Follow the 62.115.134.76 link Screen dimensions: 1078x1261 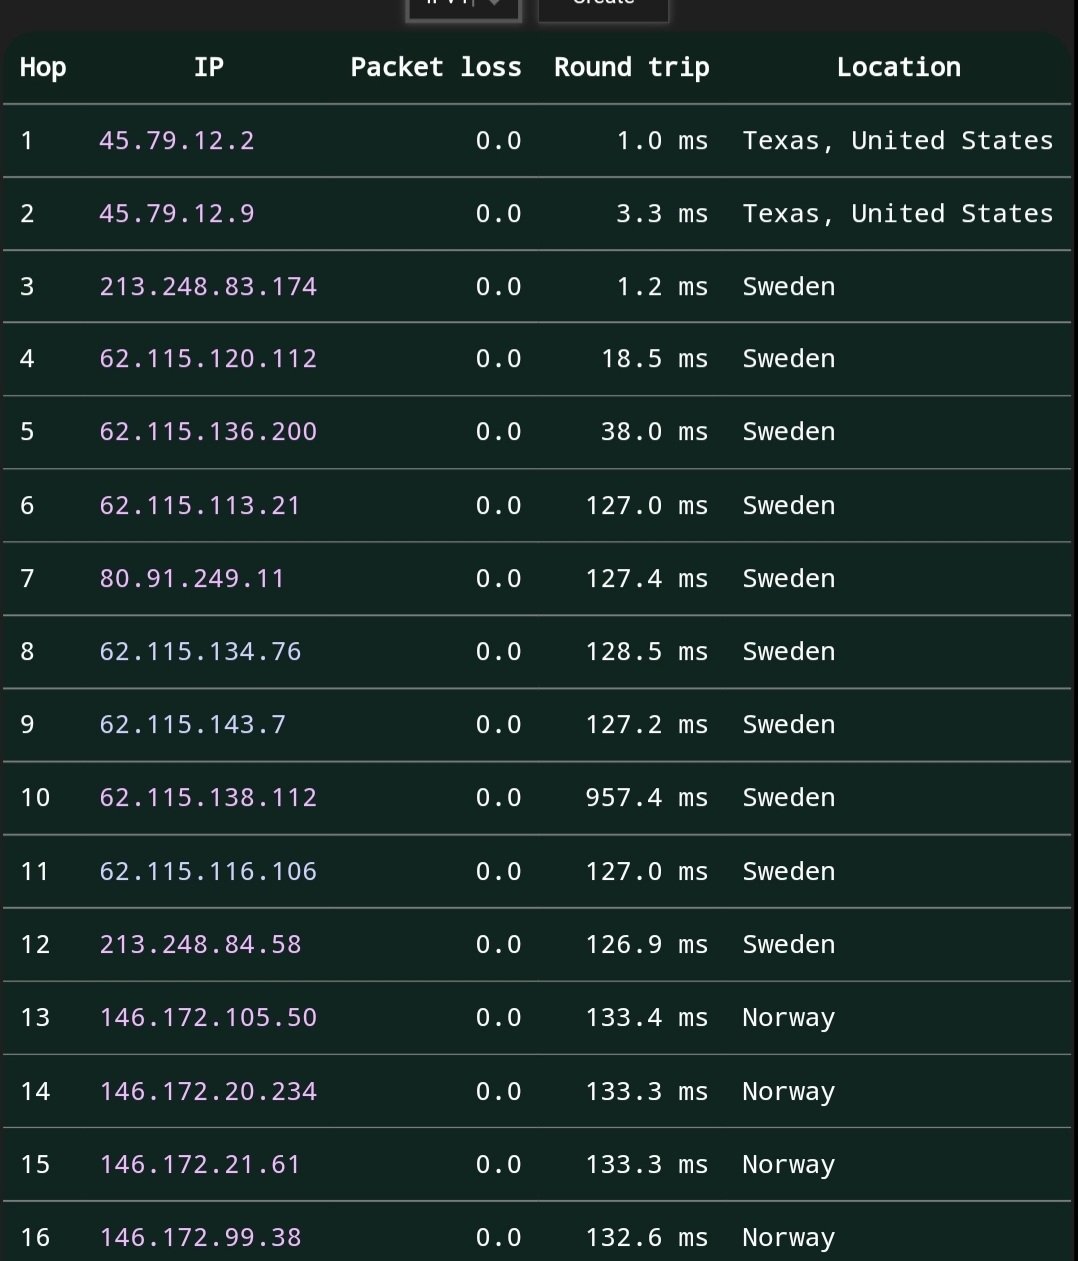[x=200, y=652]
